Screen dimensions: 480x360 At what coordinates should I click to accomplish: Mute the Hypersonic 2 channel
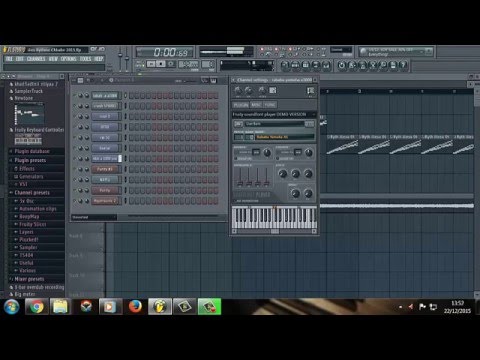[x=74, y=201]
